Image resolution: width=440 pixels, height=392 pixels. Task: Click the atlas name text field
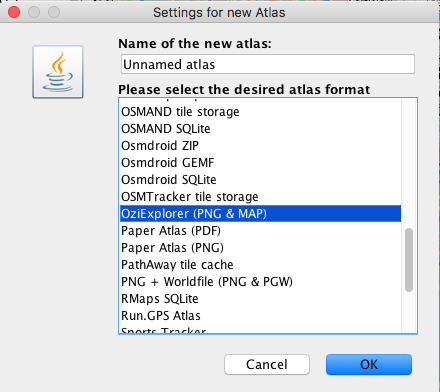click(x=268, y=64)
